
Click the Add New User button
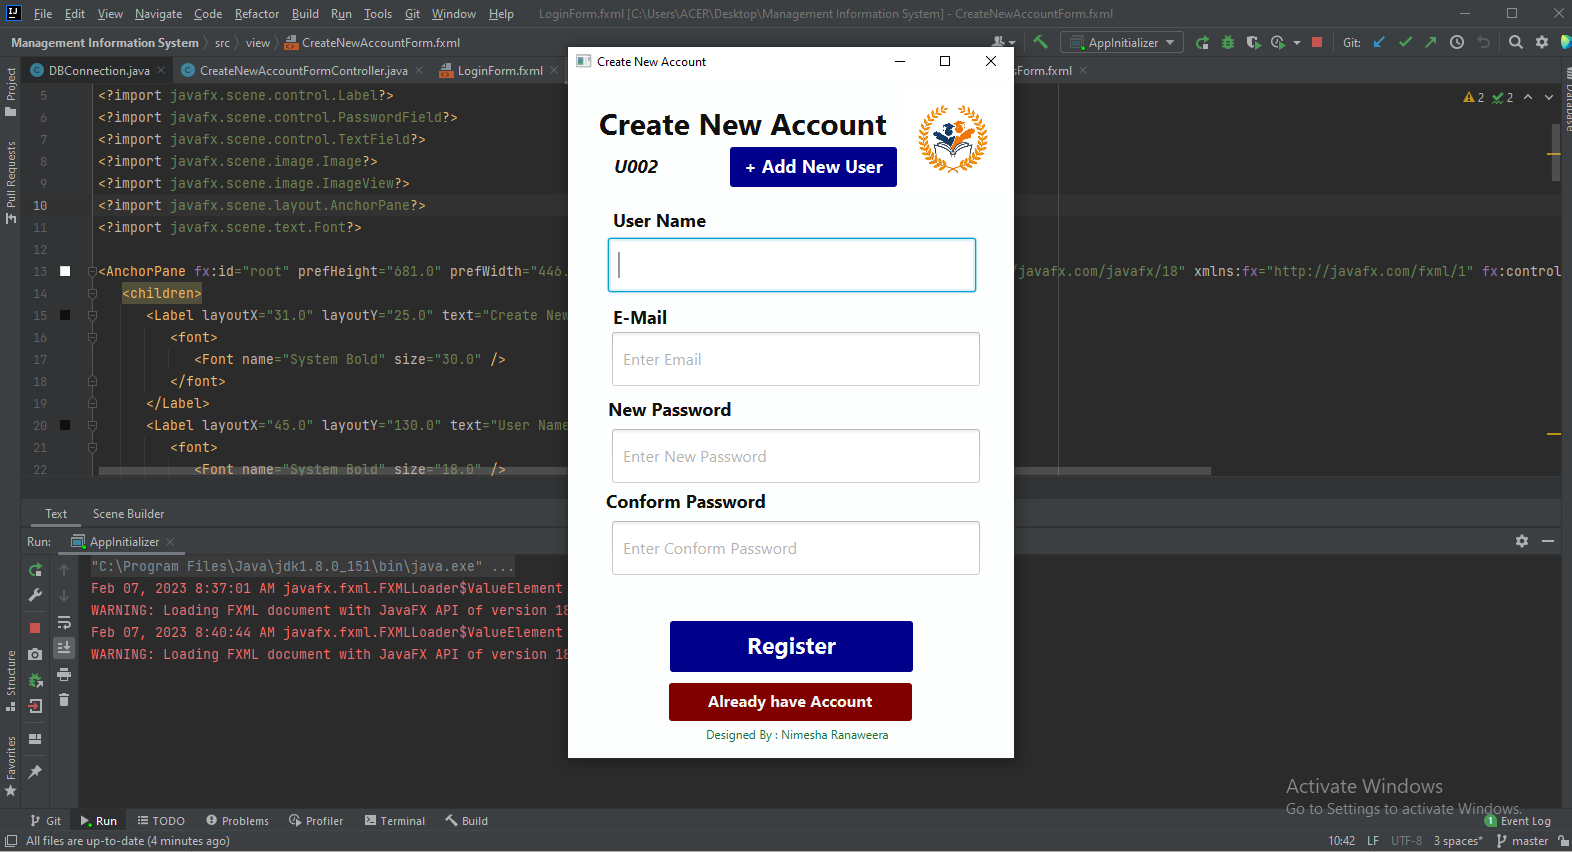coord(813,167)
